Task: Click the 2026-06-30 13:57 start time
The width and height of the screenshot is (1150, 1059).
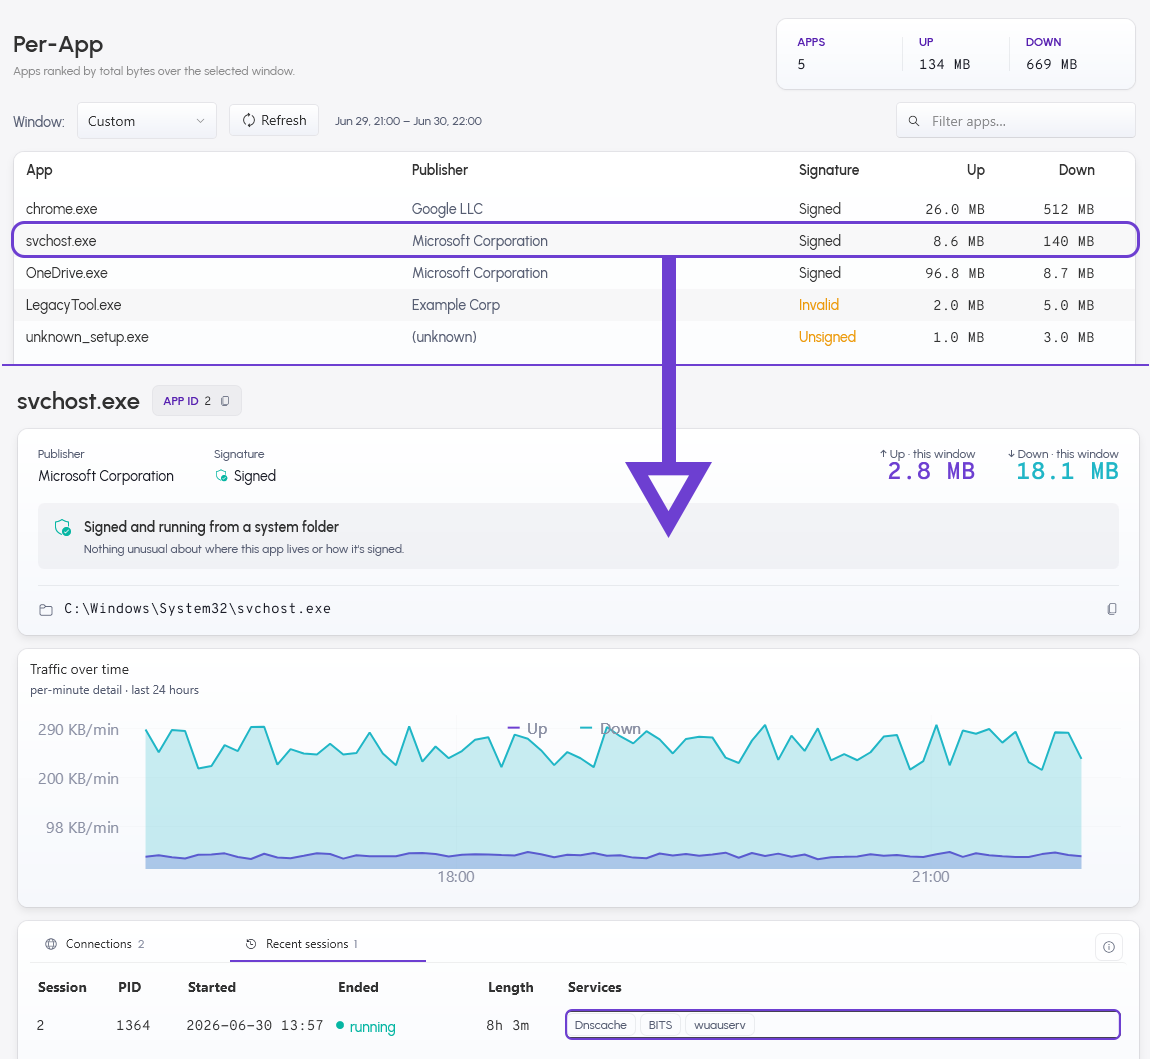Action: point(254,1025)
